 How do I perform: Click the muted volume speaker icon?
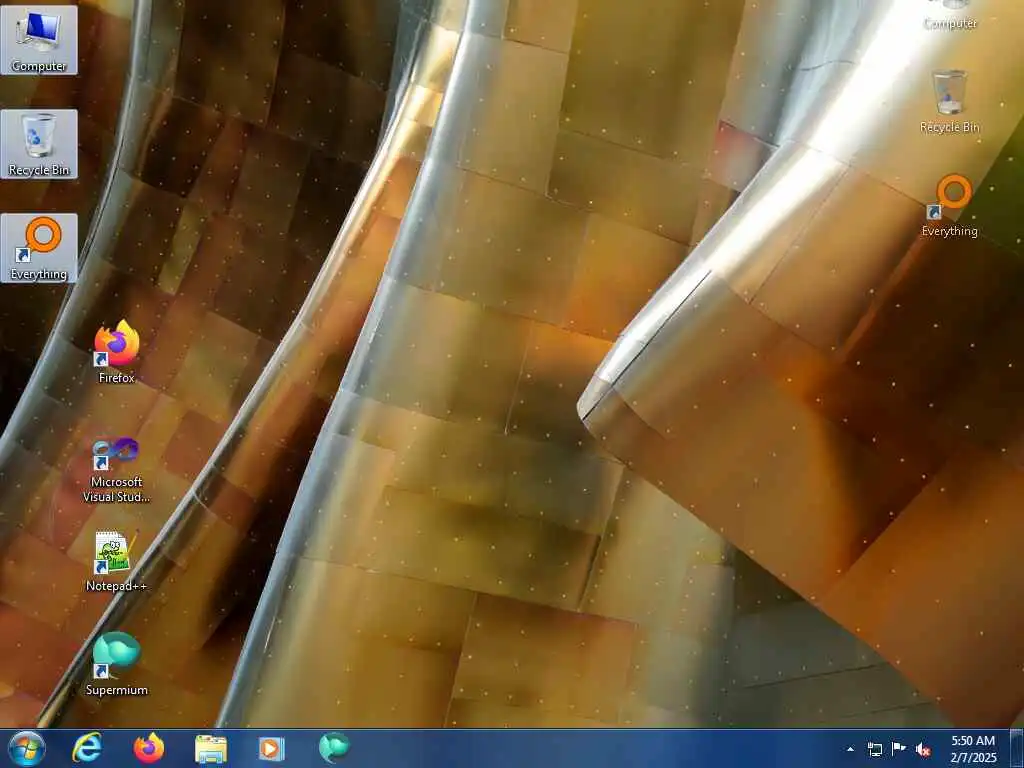923,750
